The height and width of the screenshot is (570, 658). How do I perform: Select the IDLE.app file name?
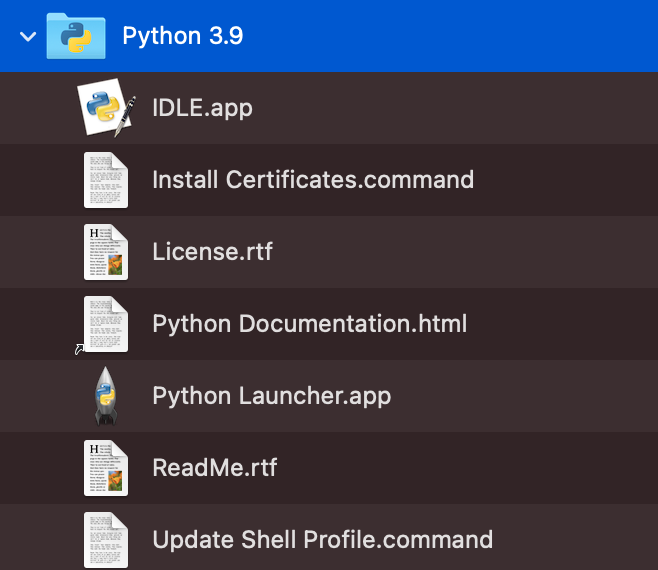tap(202, 108)
